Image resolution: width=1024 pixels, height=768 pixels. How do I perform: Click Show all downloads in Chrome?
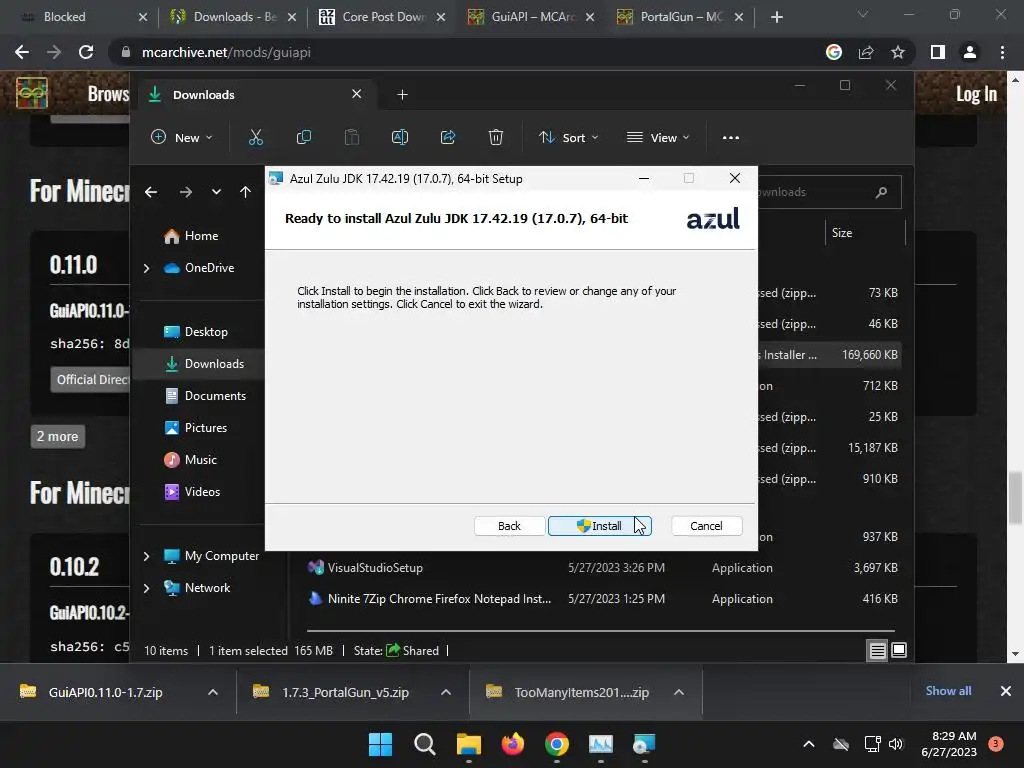point(948,691)
